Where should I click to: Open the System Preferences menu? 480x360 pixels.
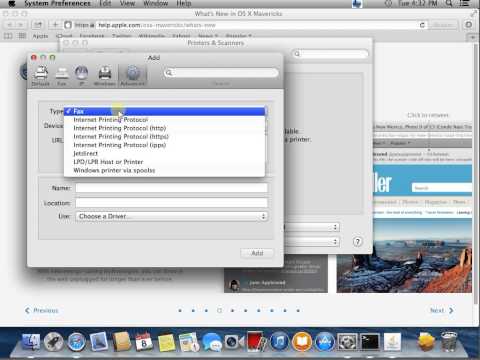[57, 4]
